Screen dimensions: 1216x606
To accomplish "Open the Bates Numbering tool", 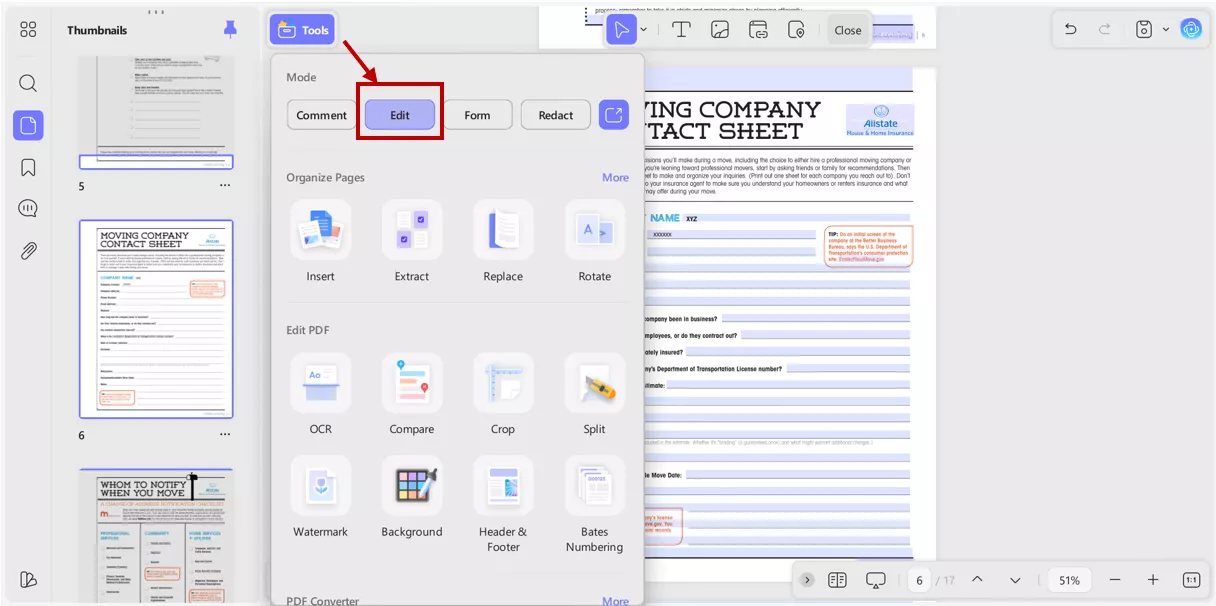I will click(594, 504).
